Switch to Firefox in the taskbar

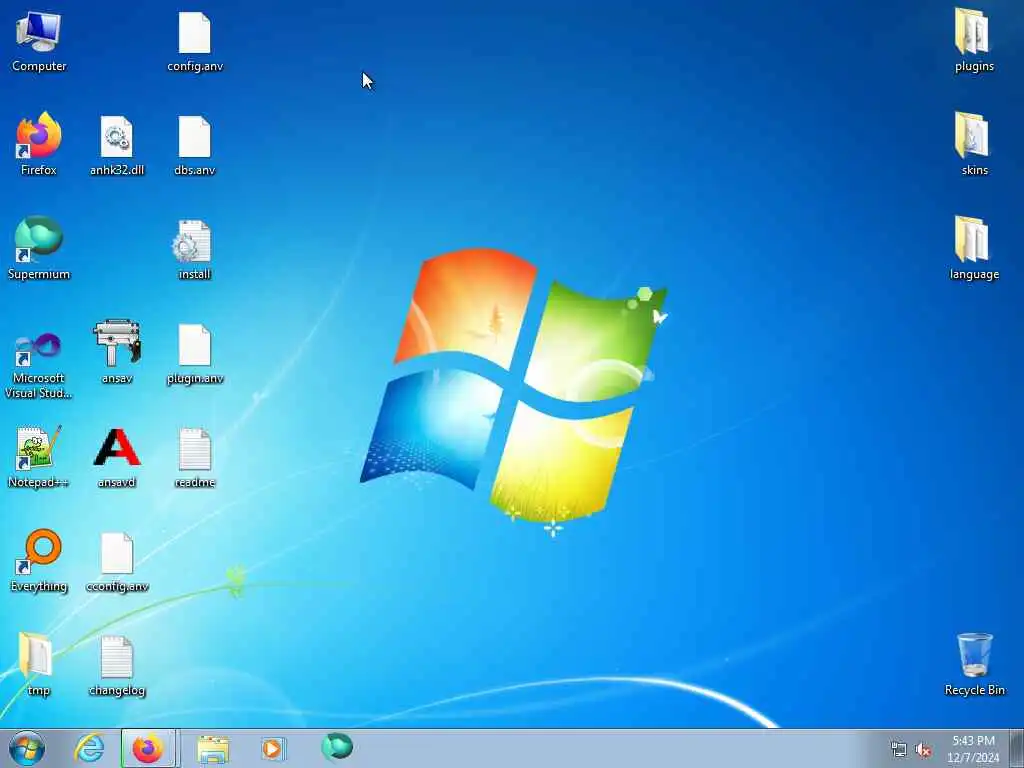point(148,748)
